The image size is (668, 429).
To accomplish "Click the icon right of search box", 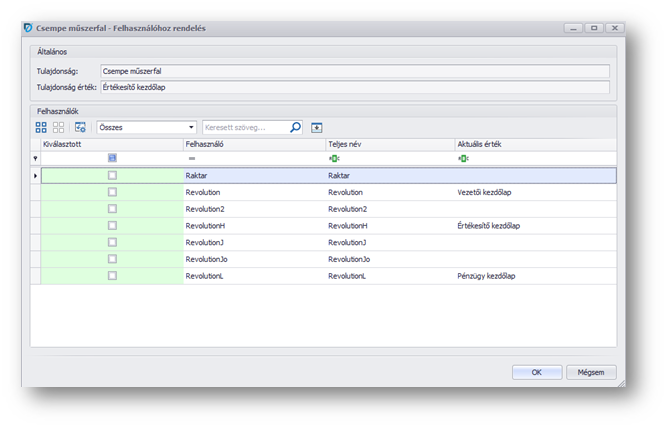I will tap(317, 128).
